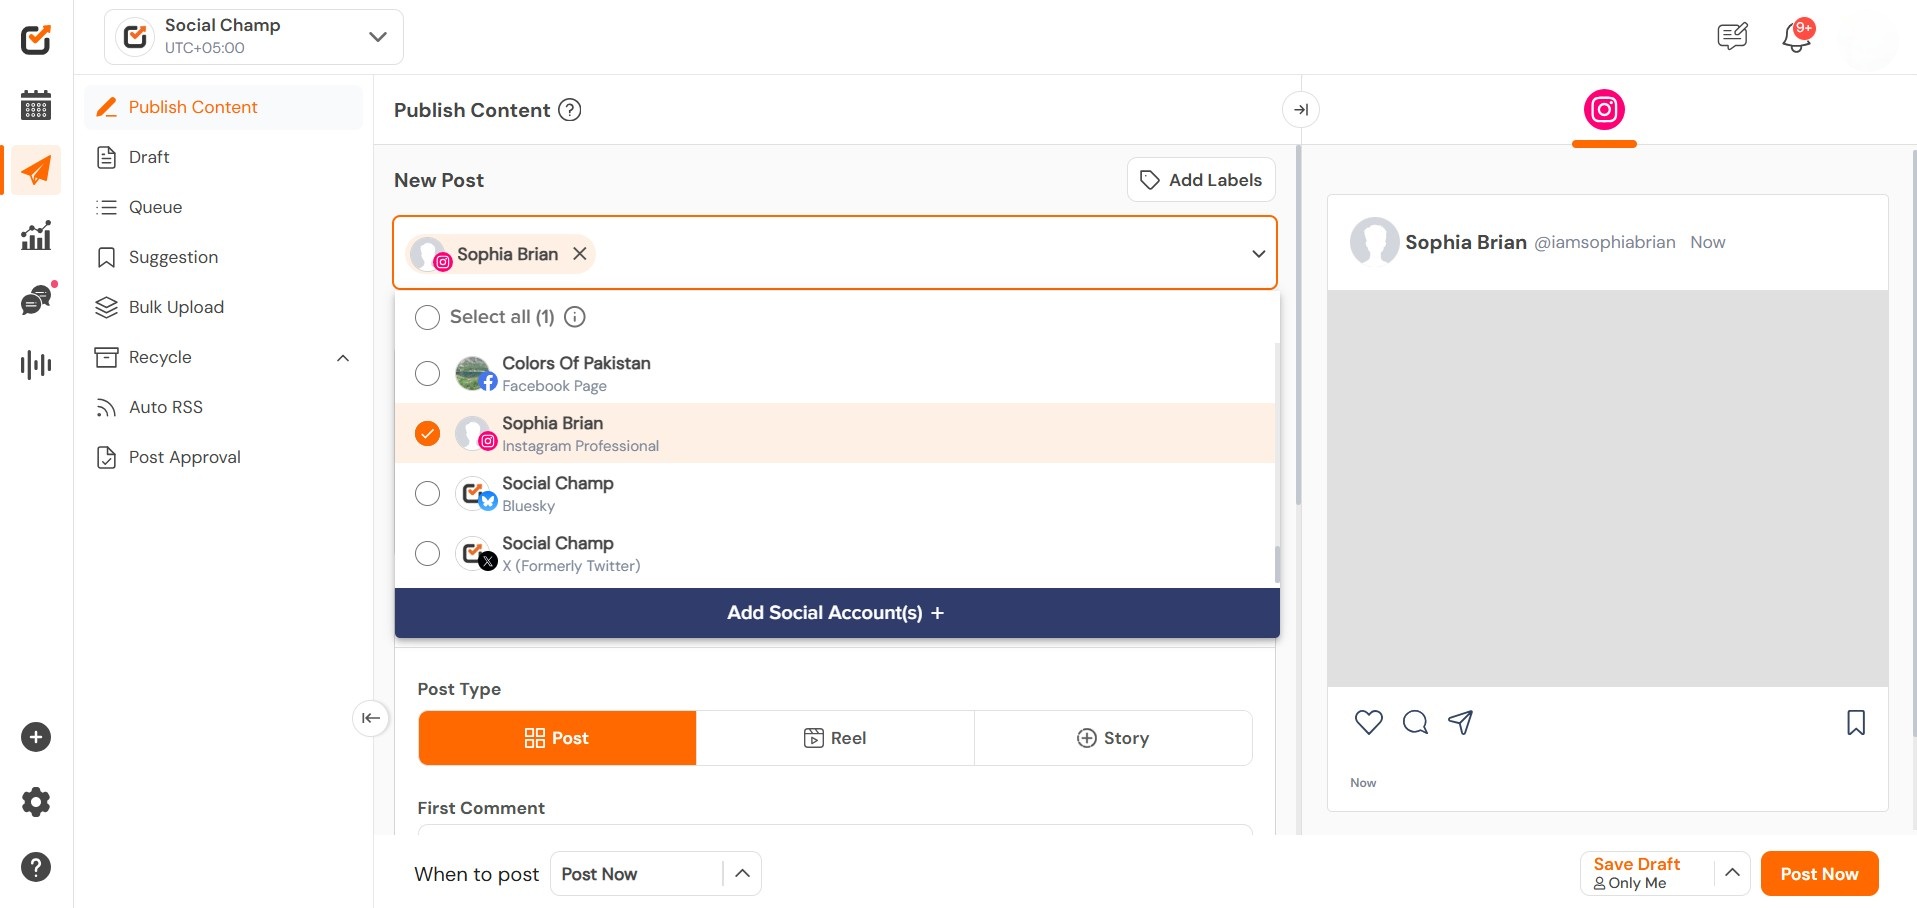Open the calendar icon in left sidebar

click(36, 105)
